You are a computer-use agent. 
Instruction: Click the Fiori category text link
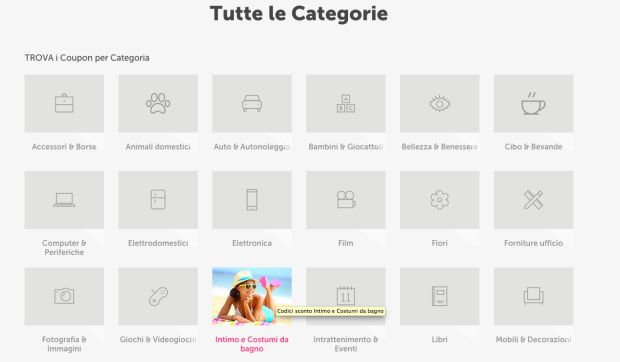pos(440,243)
